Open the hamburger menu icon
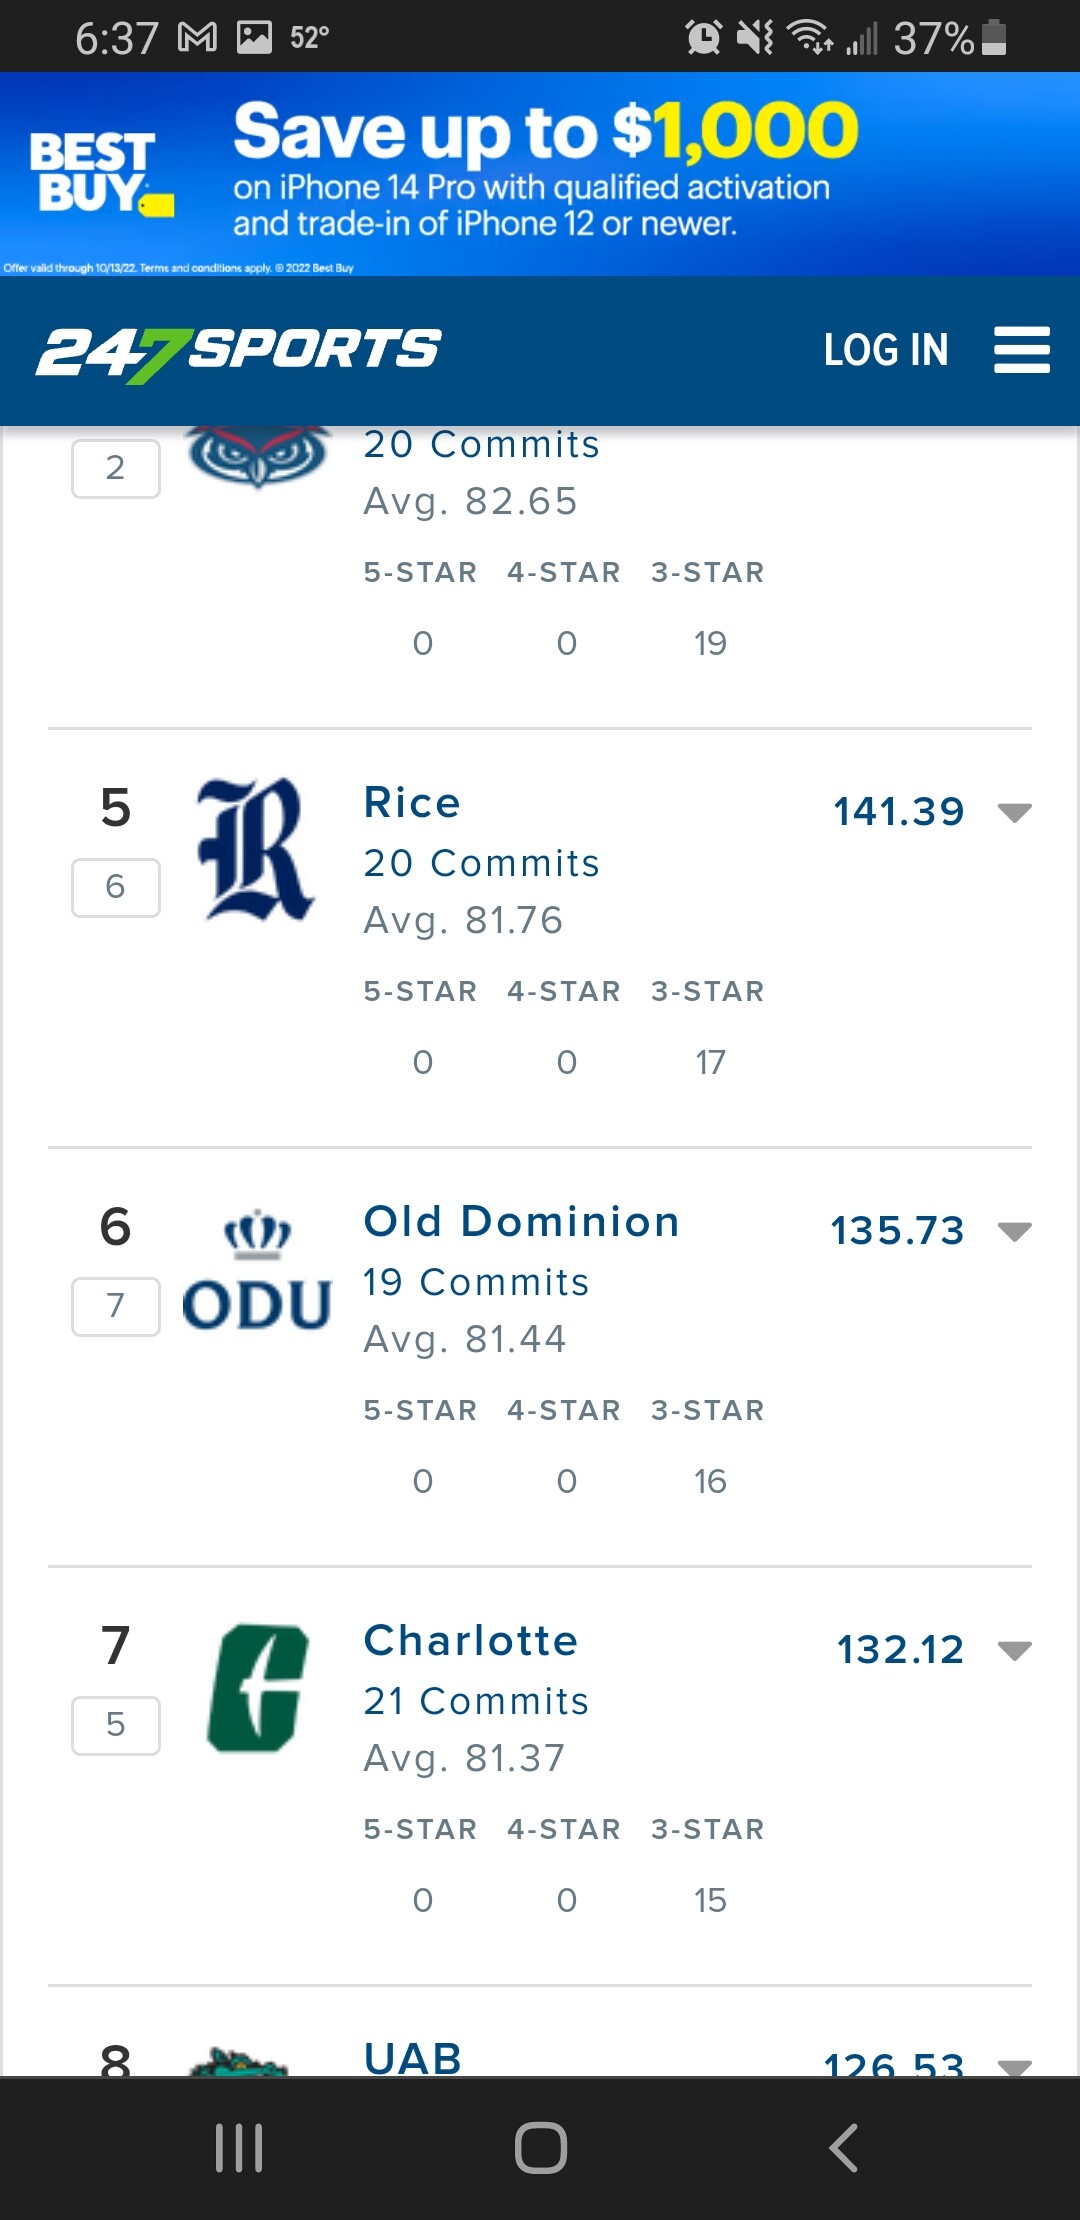This screenshot has width=1080, height=2220. (1021, 350)
